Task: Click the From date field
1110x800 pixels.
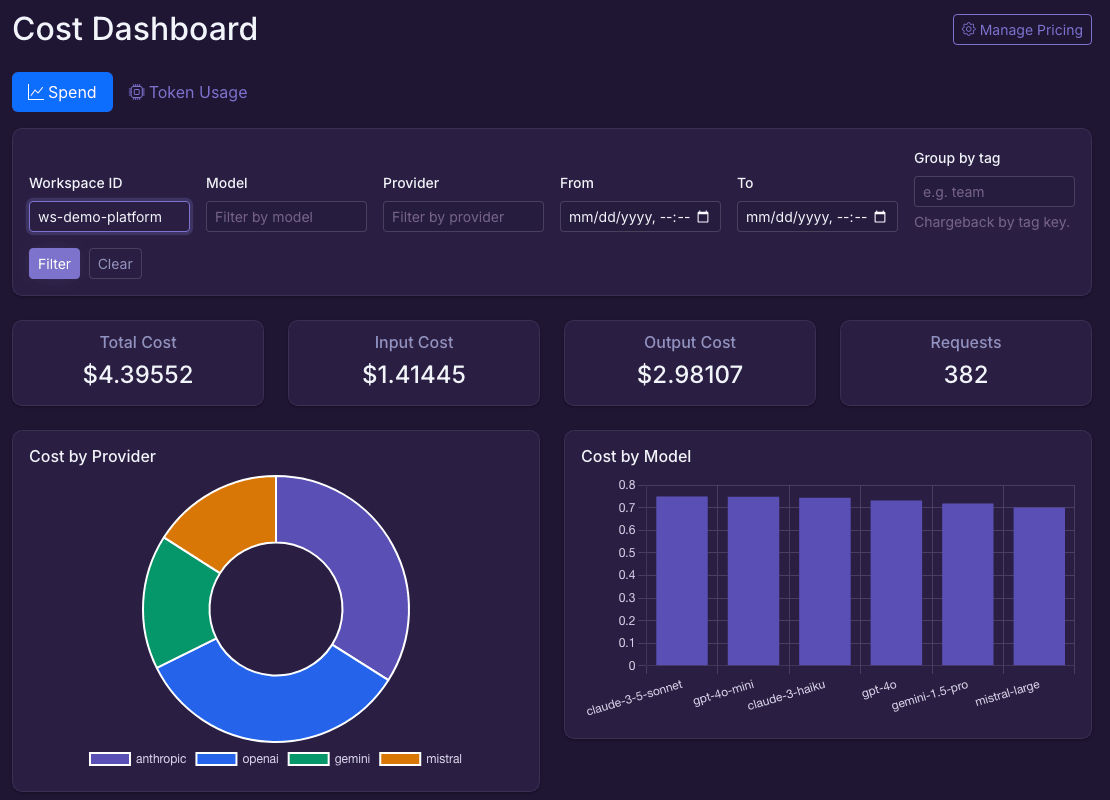Action: (640, 217)
